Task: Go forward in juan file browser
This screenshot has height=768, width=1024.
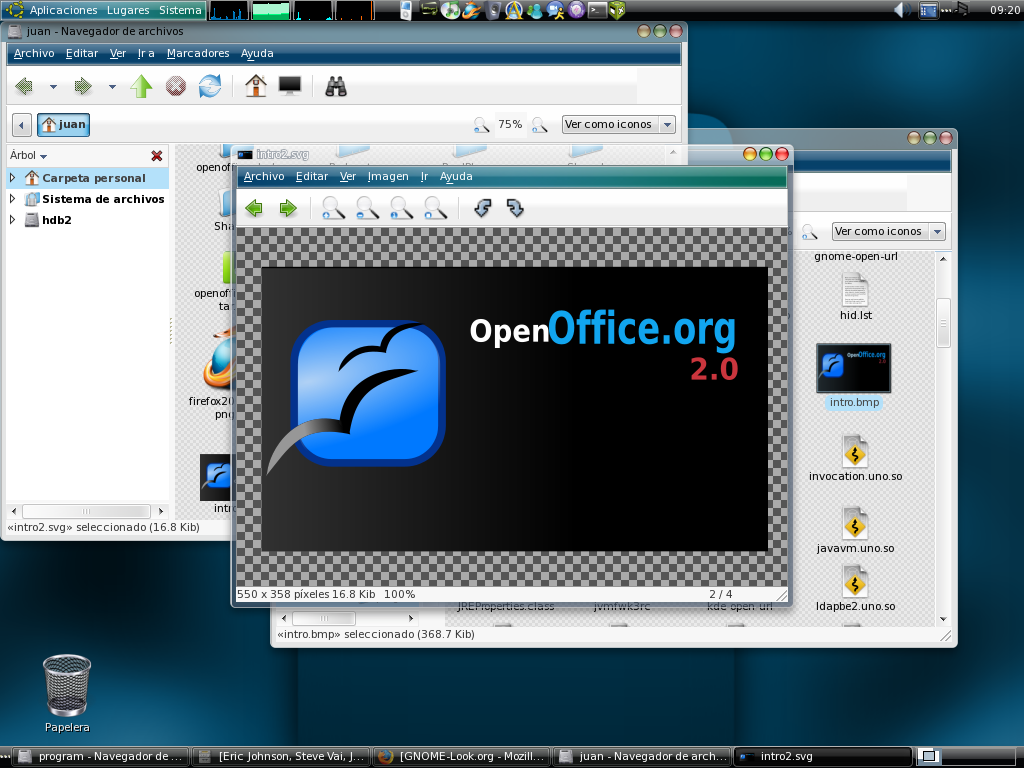Action: click(83, 86)
